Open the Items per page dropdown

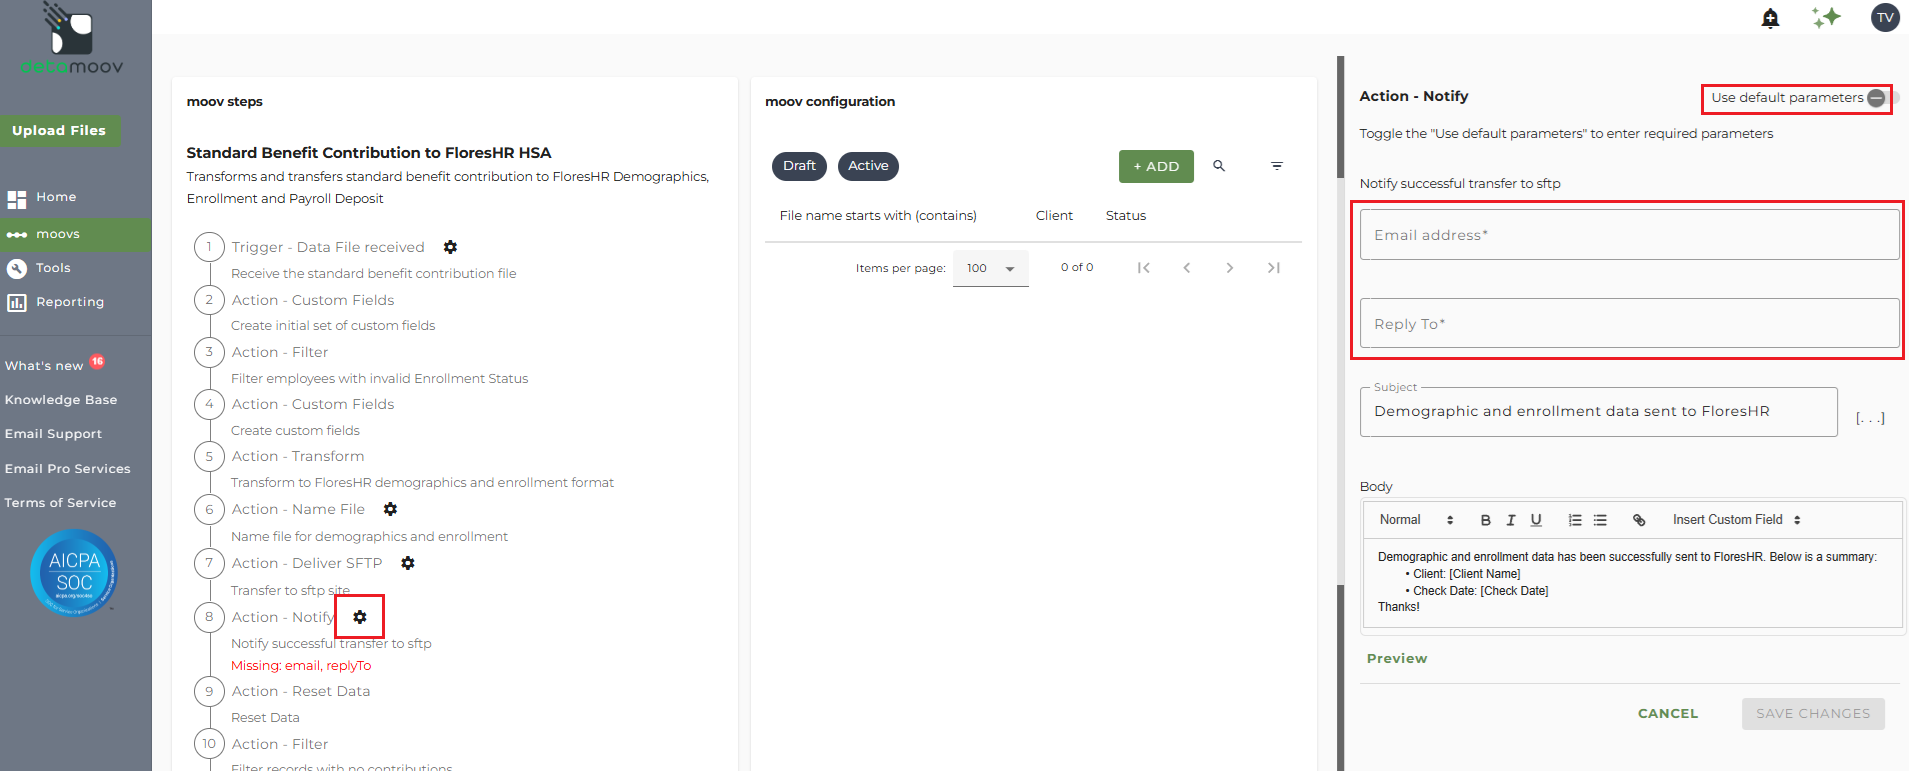[x=990, y=268]
